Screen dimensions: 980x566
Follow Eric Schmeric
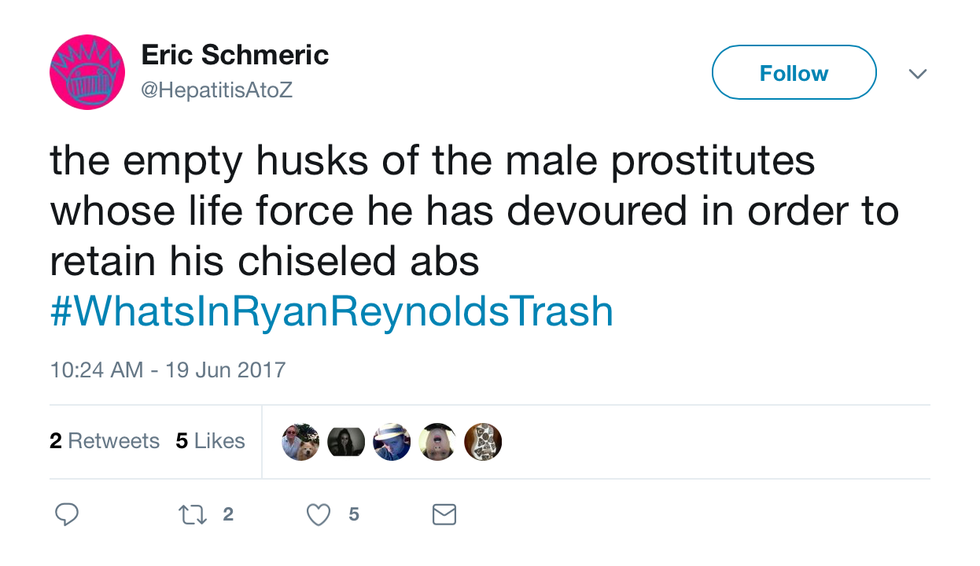793,73
